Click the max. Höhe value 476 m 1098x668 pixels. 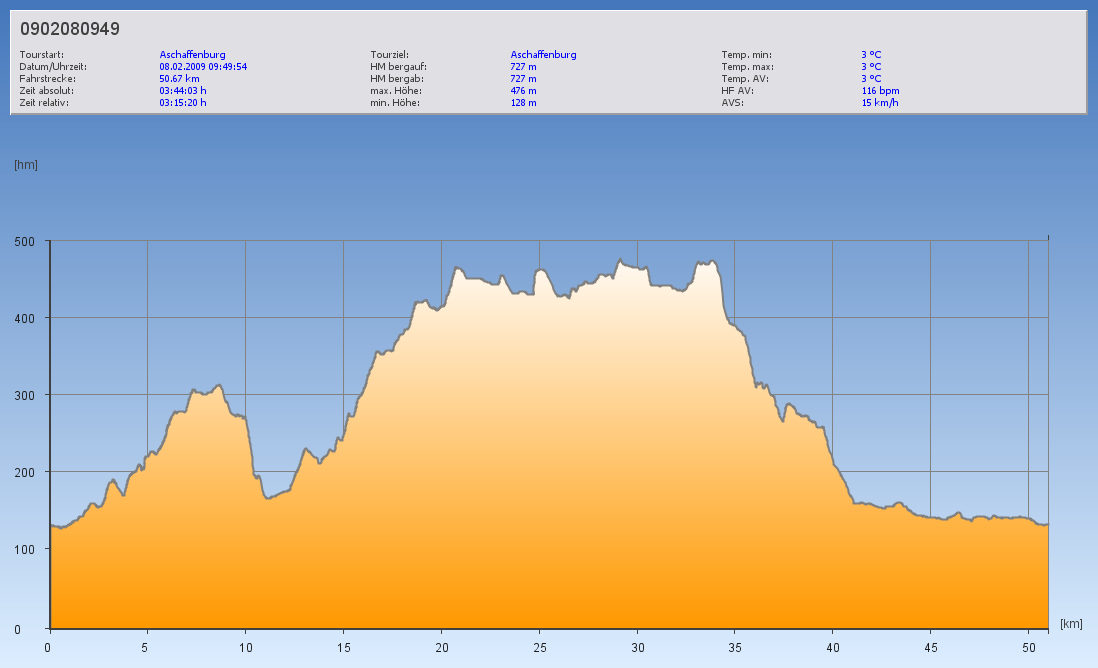(x=523, y=91)
